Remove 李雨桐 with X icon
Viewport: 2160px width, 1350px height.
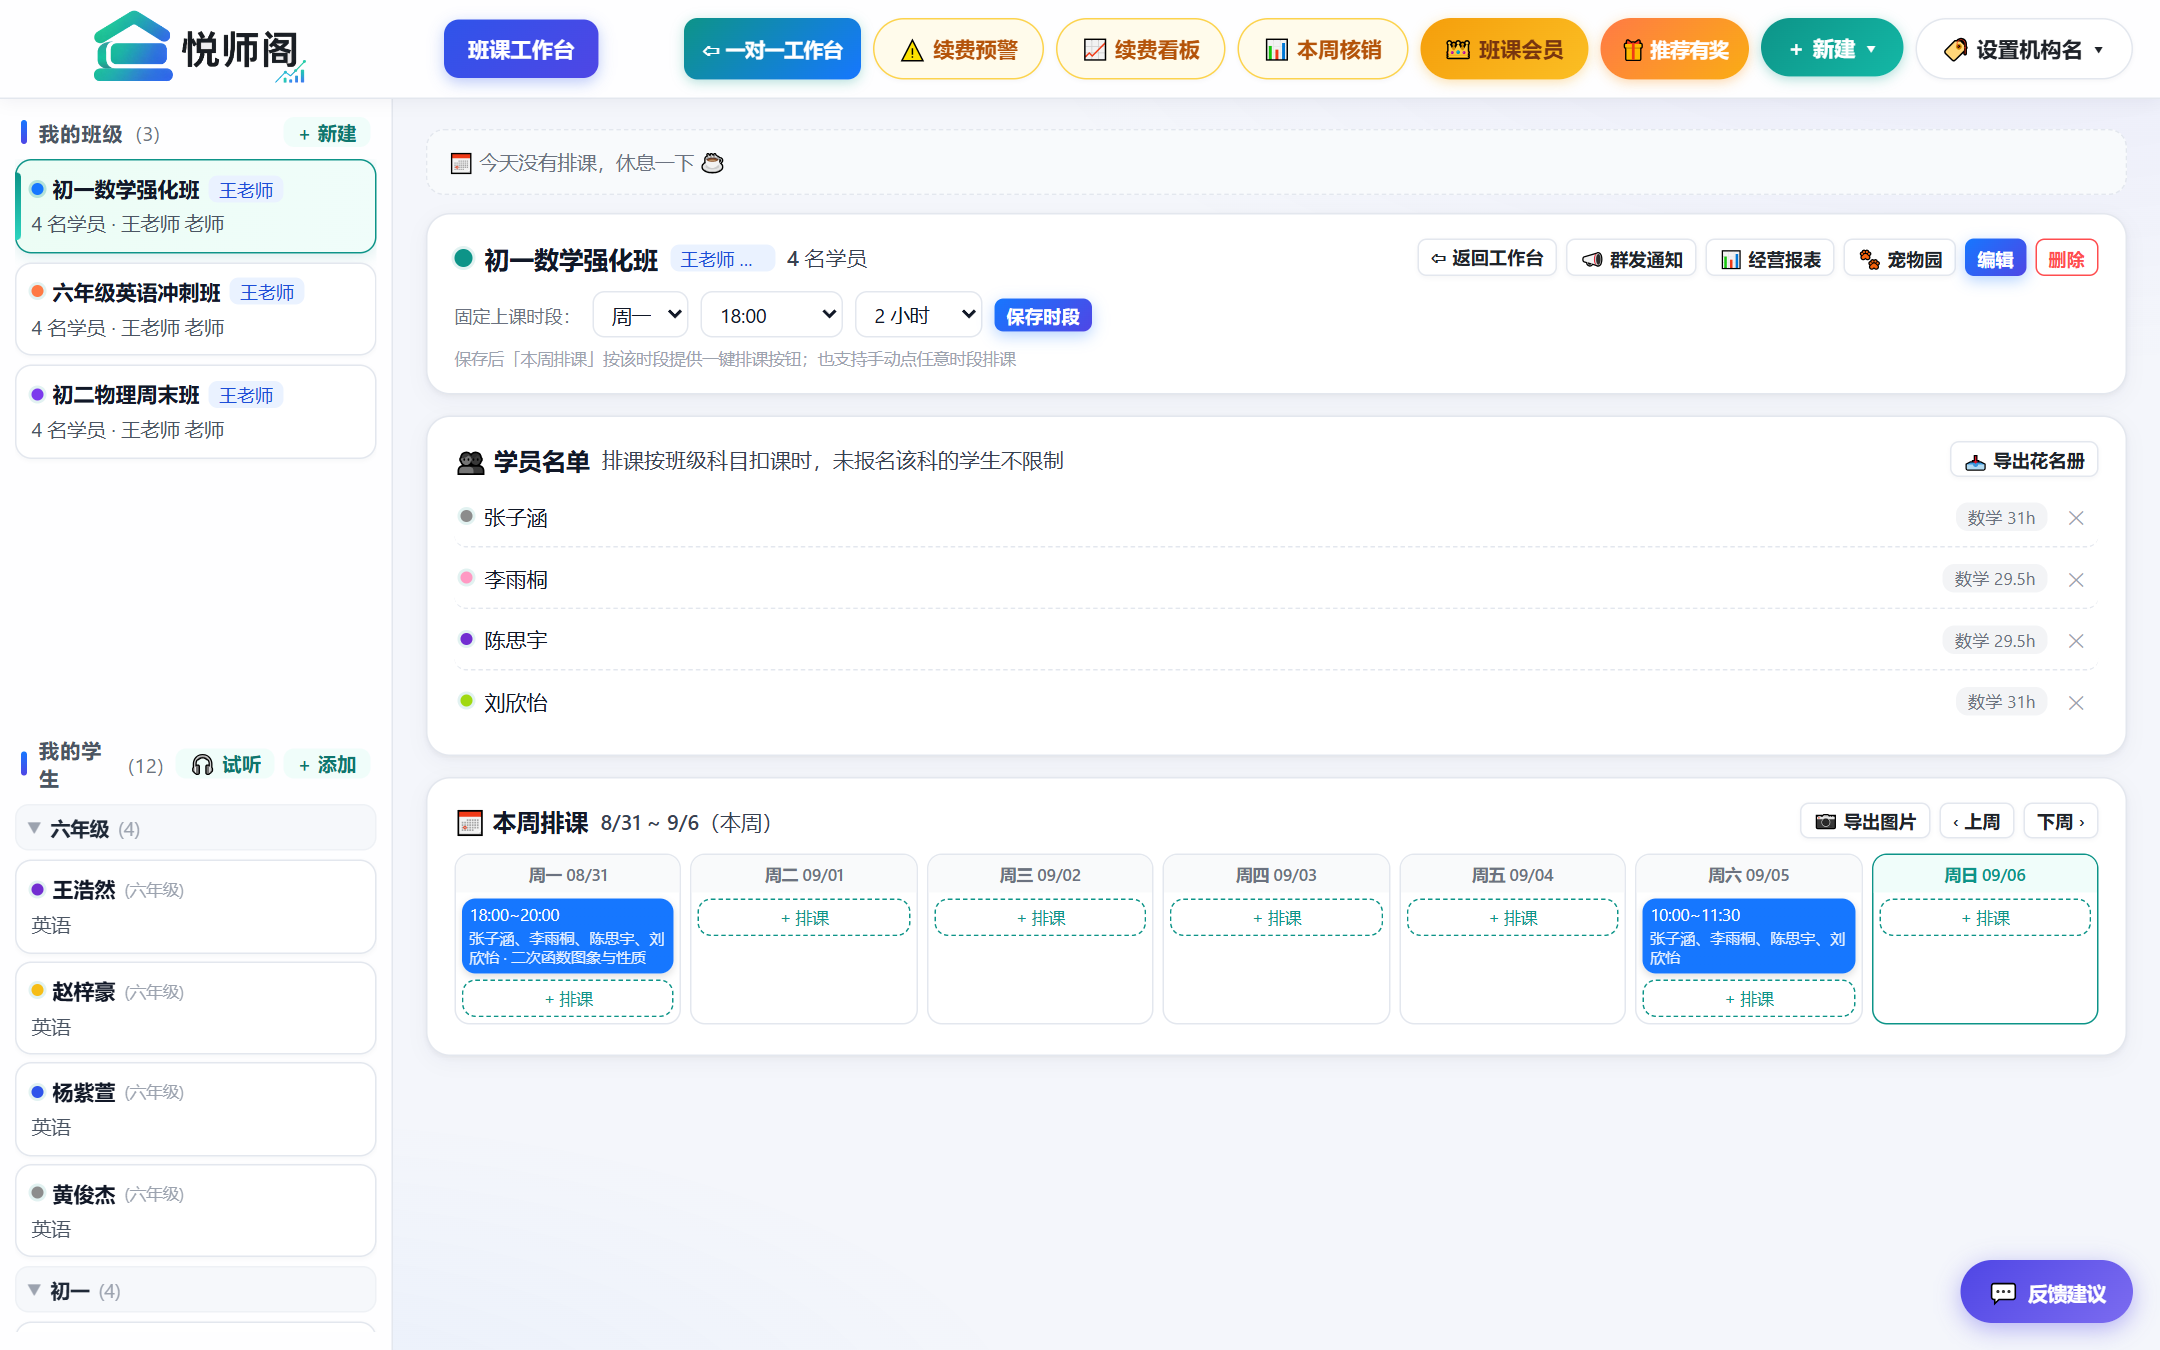point(2076,580)
